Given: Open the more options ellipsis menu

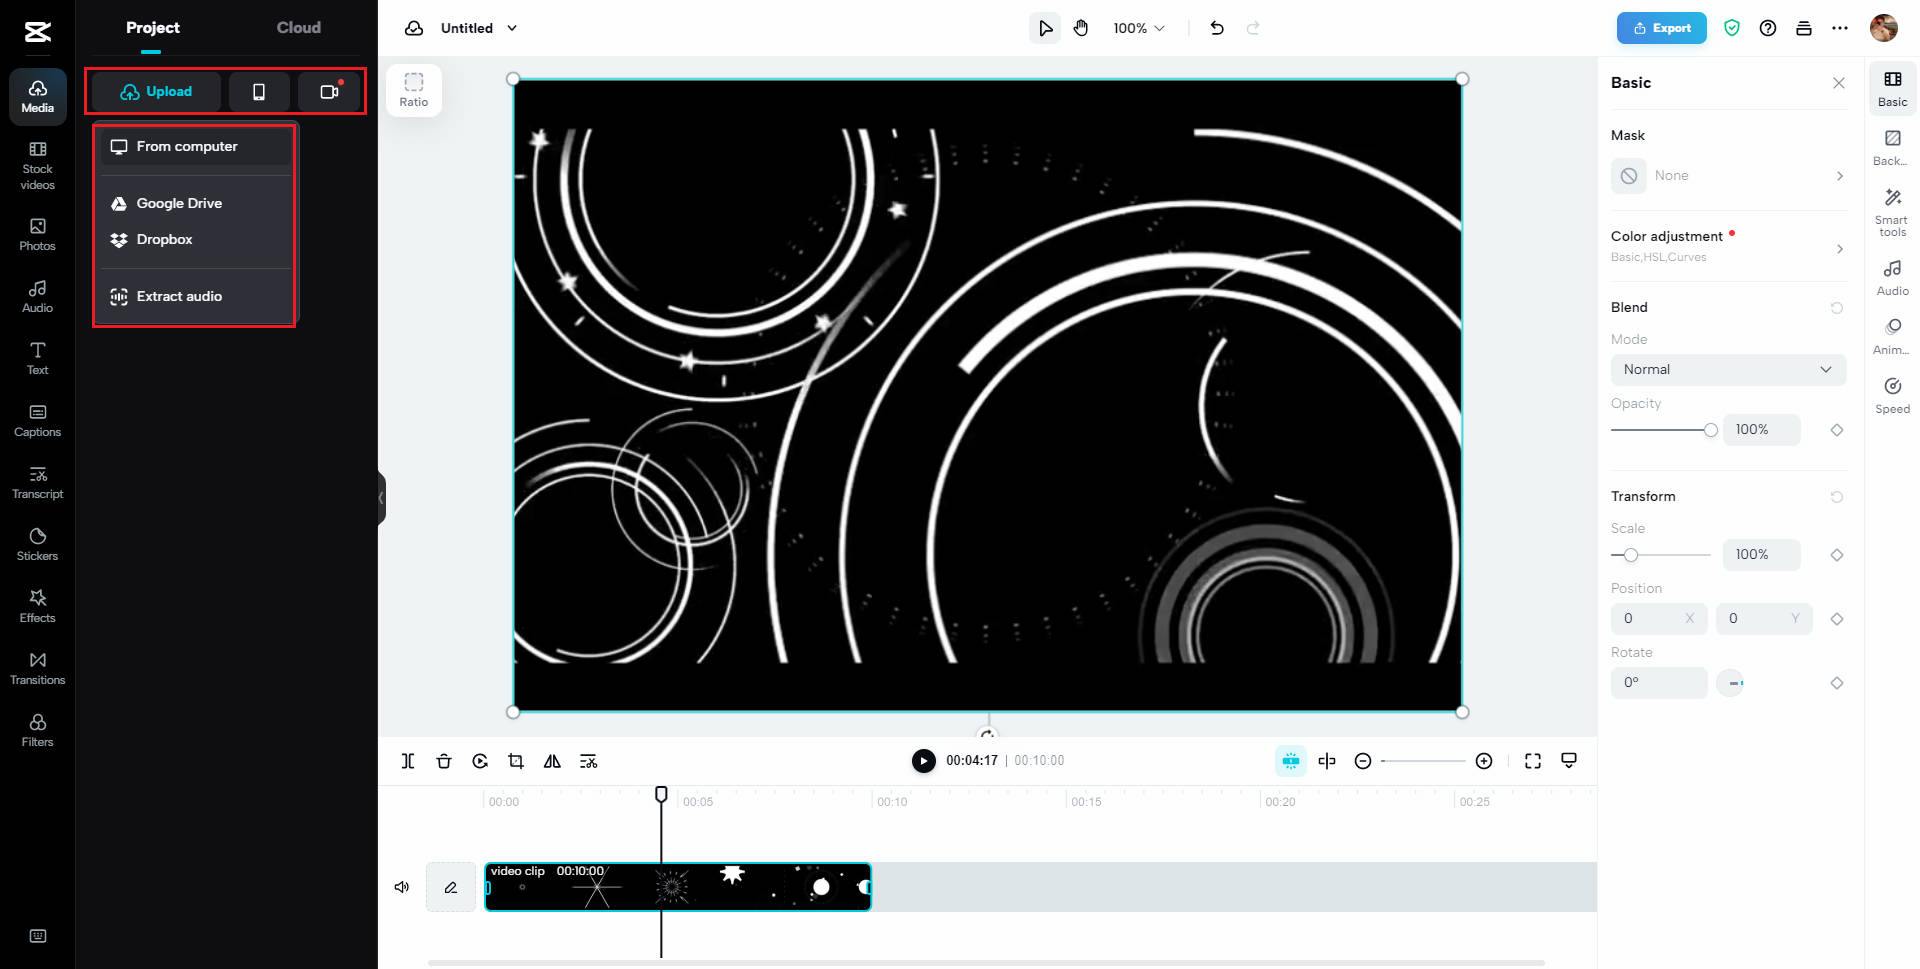Looking at the screenshot, I should coord(1840,28).
